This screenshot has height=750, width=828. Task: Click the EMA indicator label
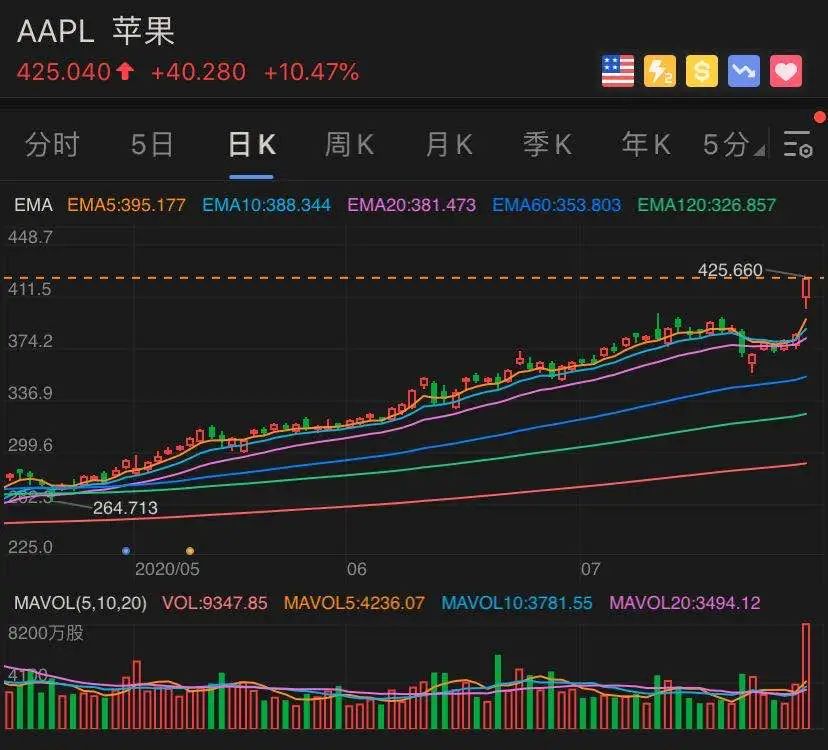[33, 205]
